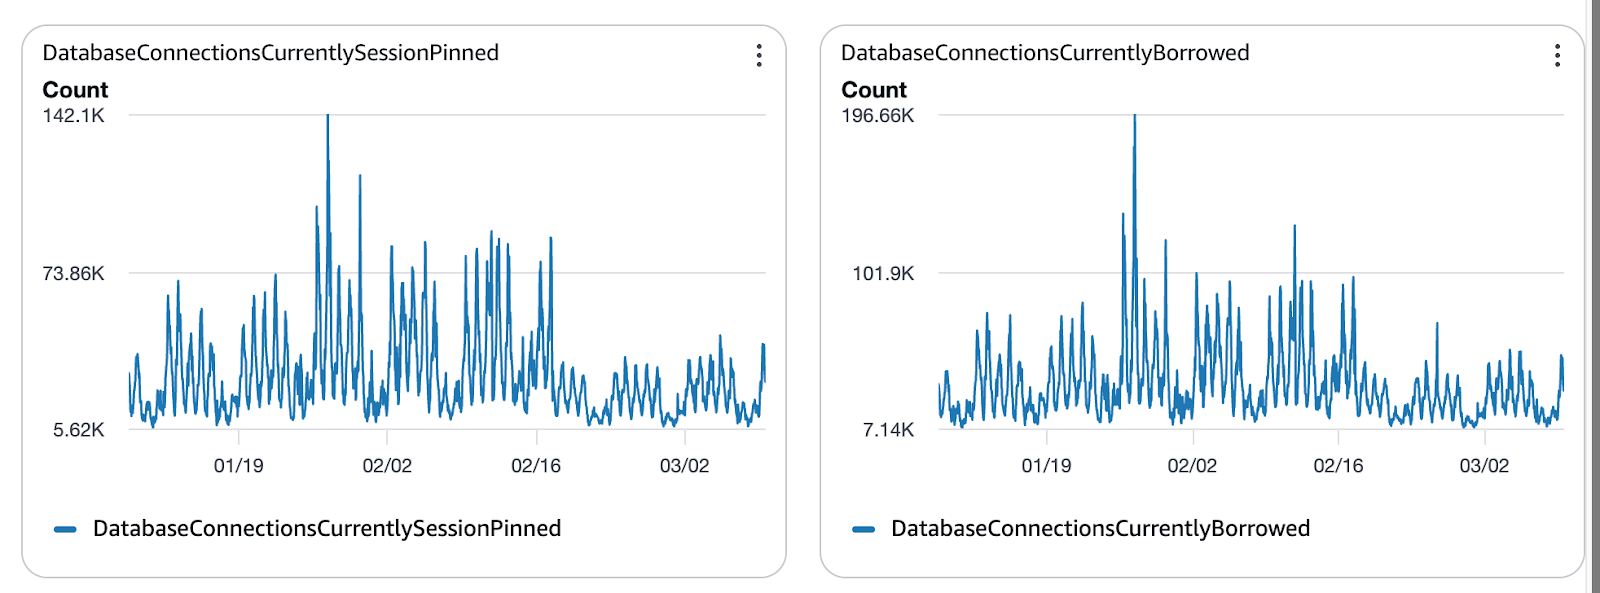Click the 02/02 date on the SessionPinned chart
Screen dimensions: 1600x593
tap(387, 466)
